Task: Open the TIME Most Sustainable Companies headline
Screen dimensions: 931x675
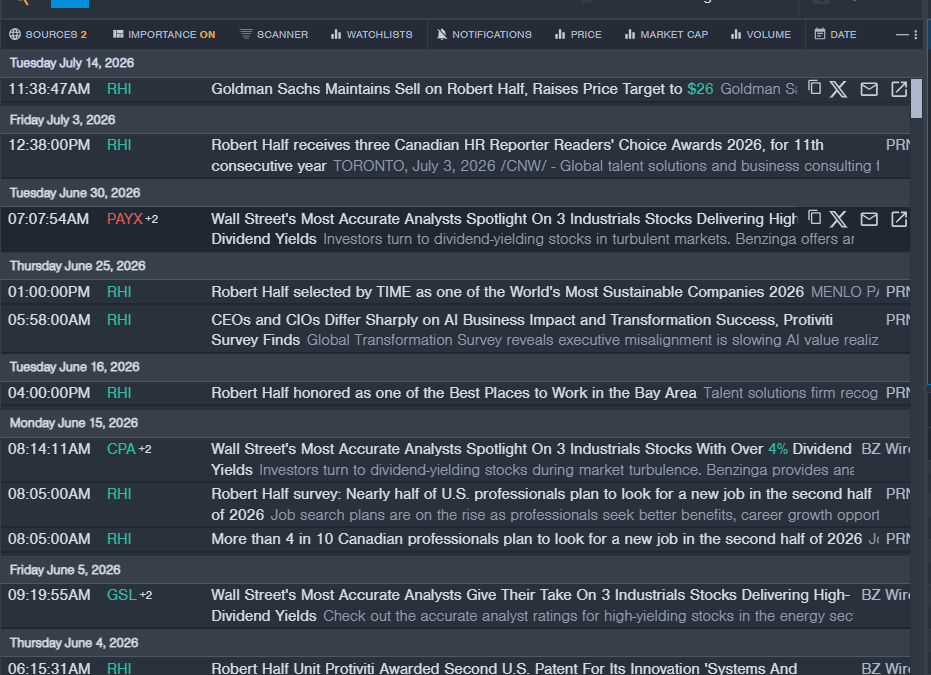Action: click(507, 292)
